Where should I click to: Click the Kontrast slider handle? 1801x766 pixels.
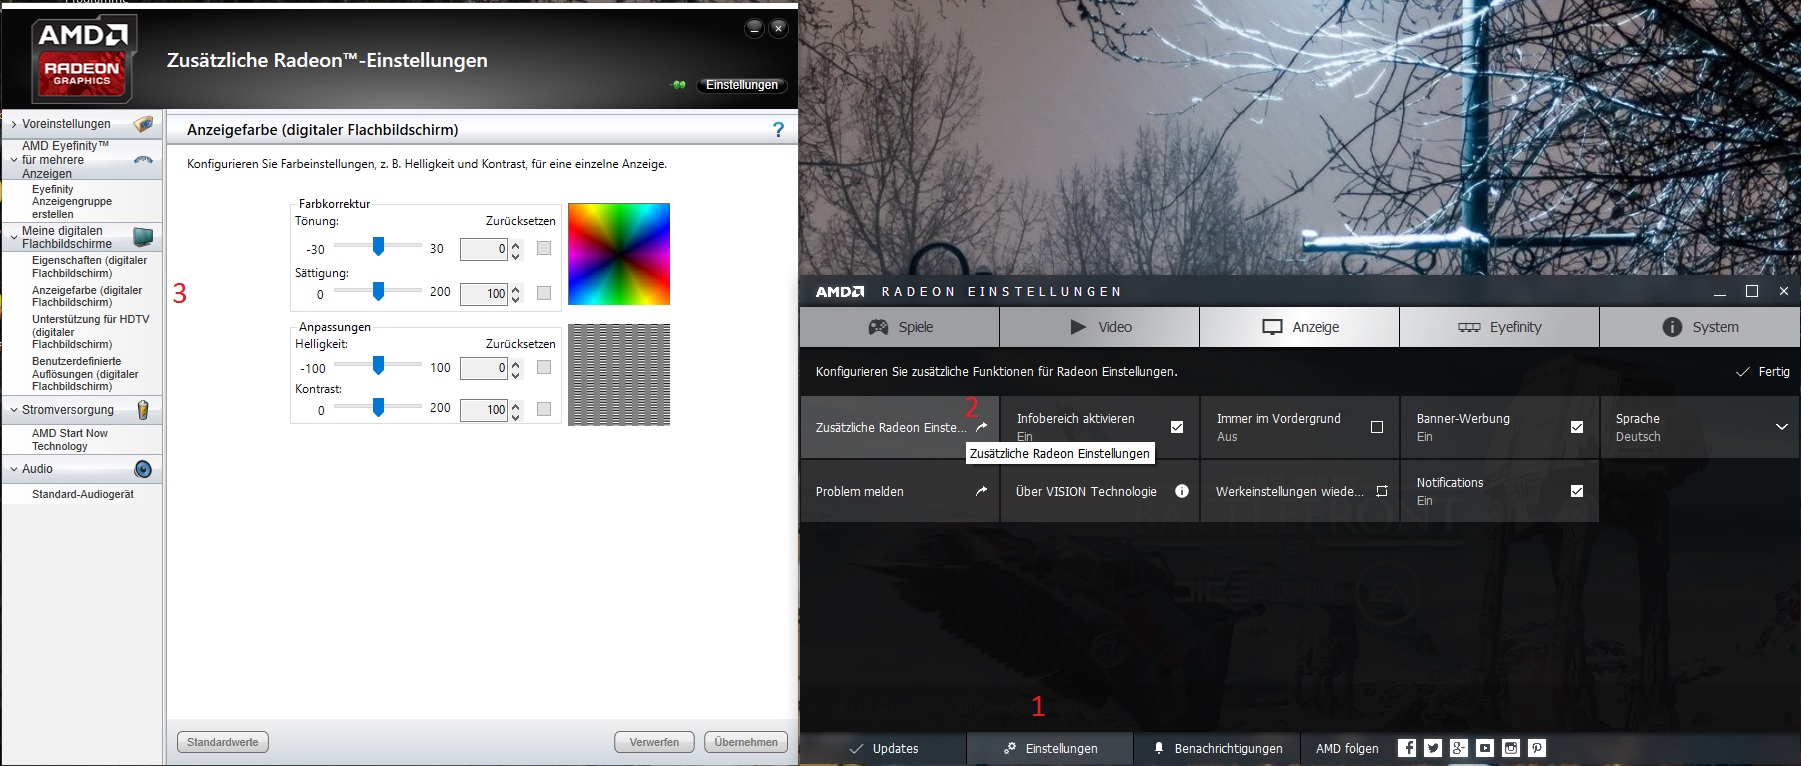378,407
